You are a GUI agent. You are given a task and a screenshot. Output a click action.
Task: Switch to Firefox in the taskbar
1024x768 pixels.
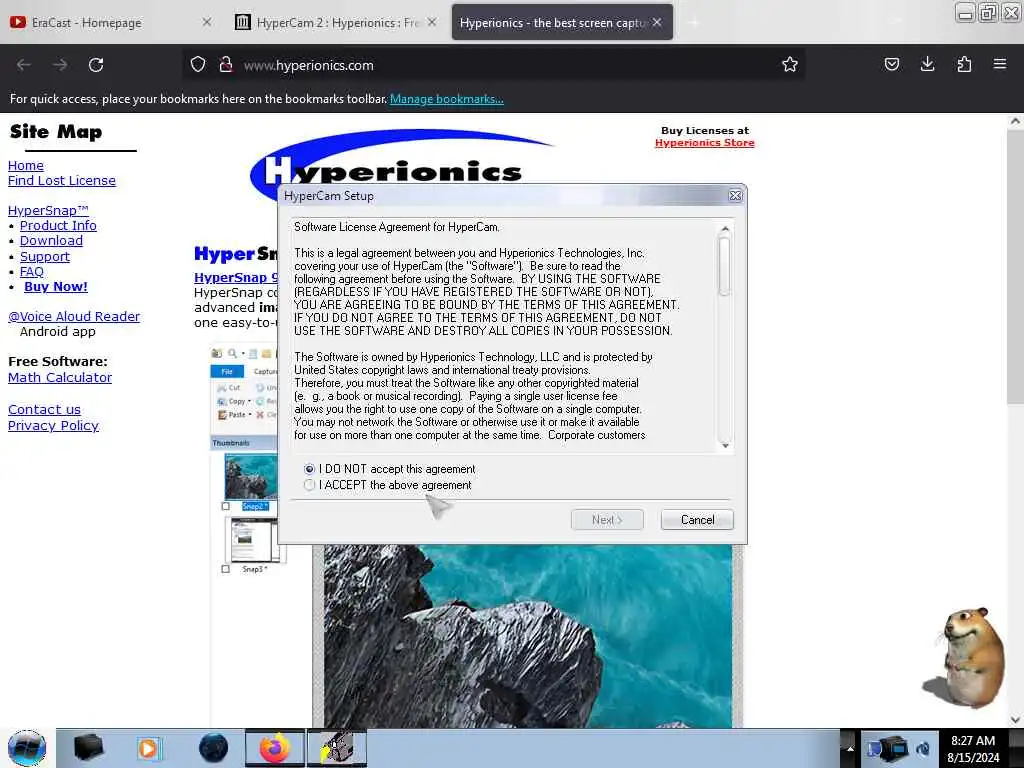tap(275, 748)
